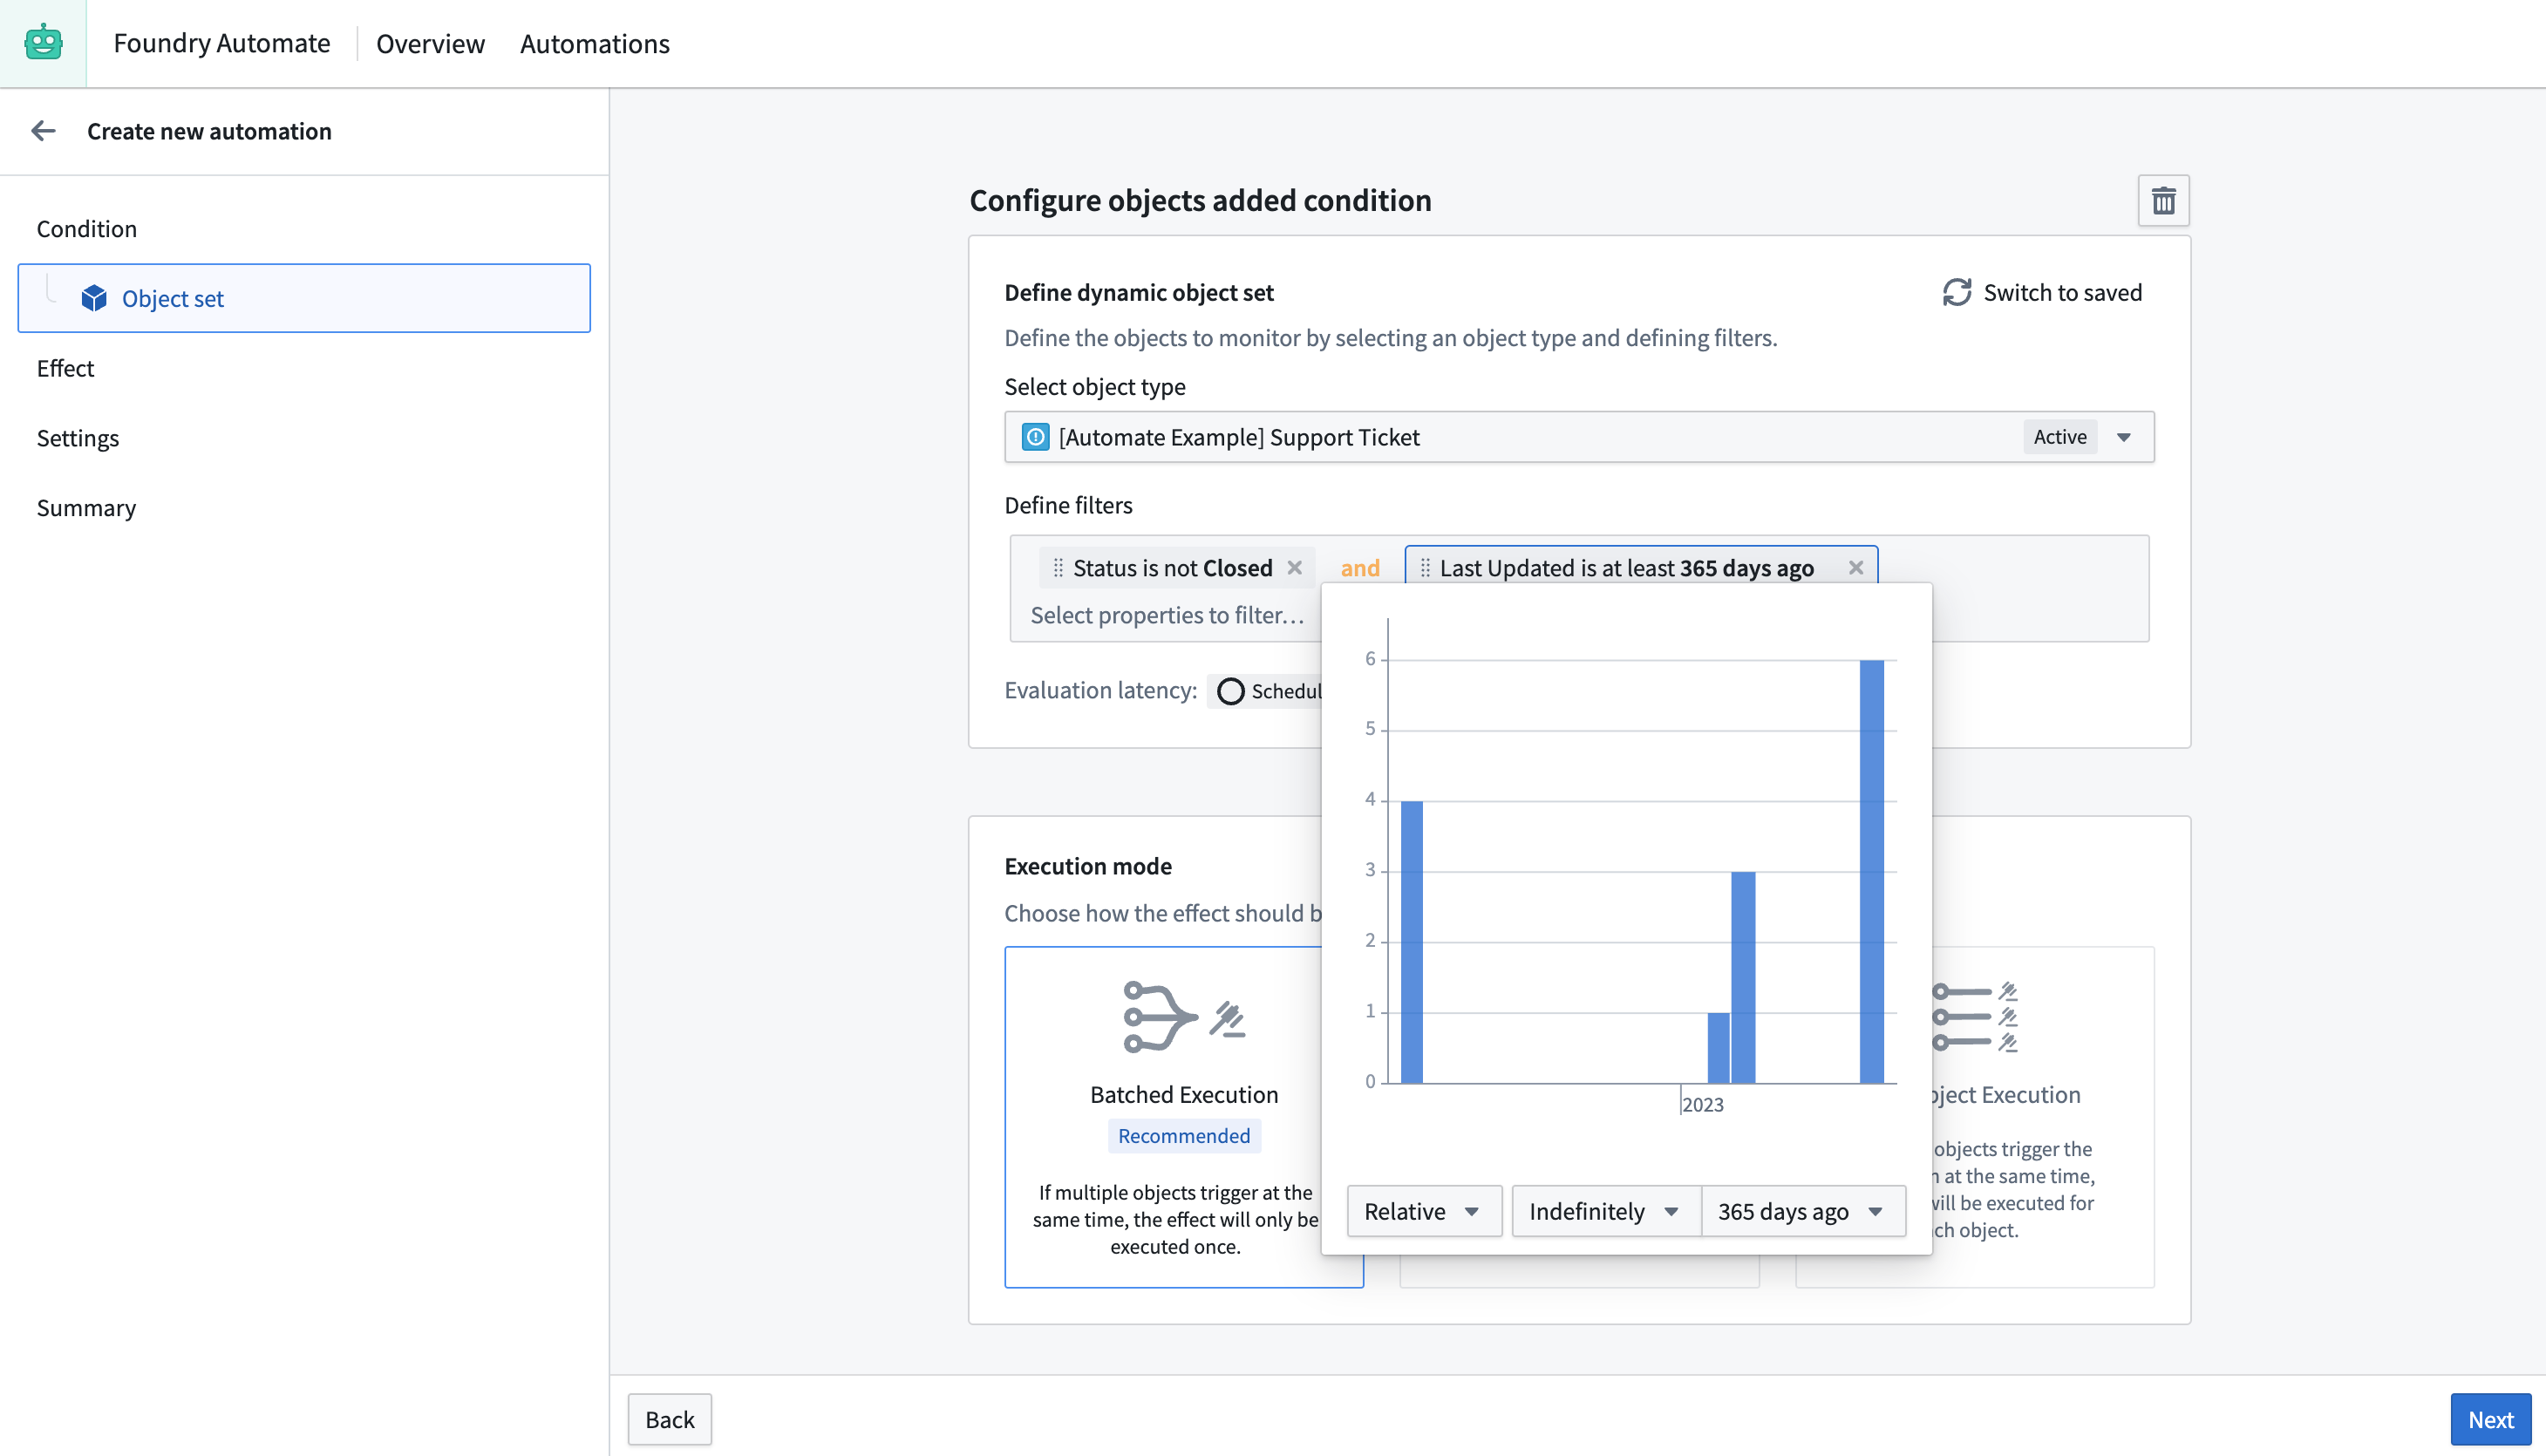Click the delete/trash icon for condition
Image resolution: width=2546 pixels, height=1456 pixels.
2163,201
